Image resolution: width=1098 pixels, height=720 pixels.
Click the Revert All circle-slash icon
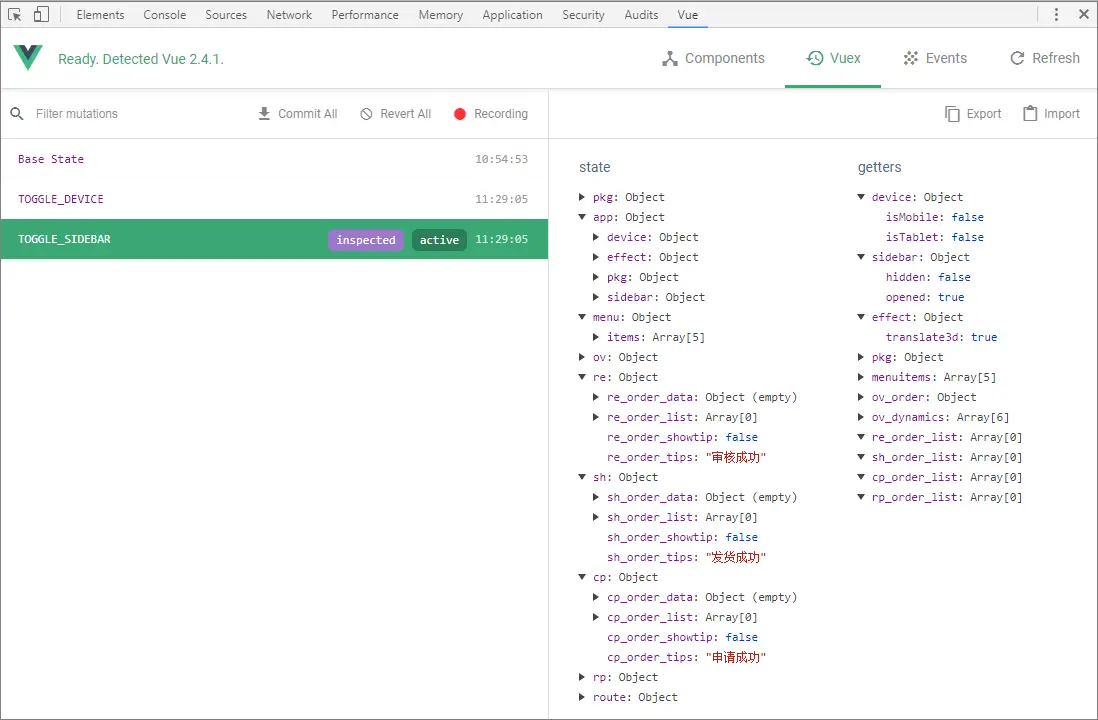pos(366,113)
